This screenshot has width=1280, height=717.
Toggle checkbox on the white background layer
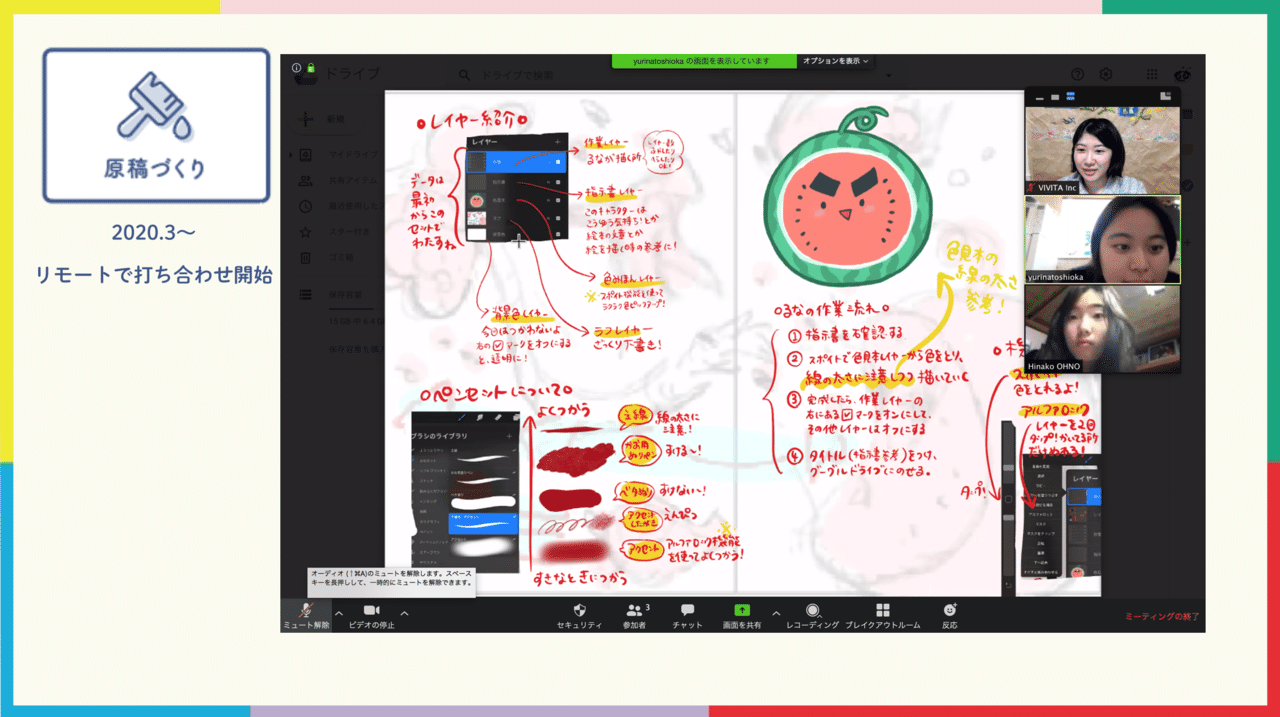pyautogui.click(x=559, y=233)
